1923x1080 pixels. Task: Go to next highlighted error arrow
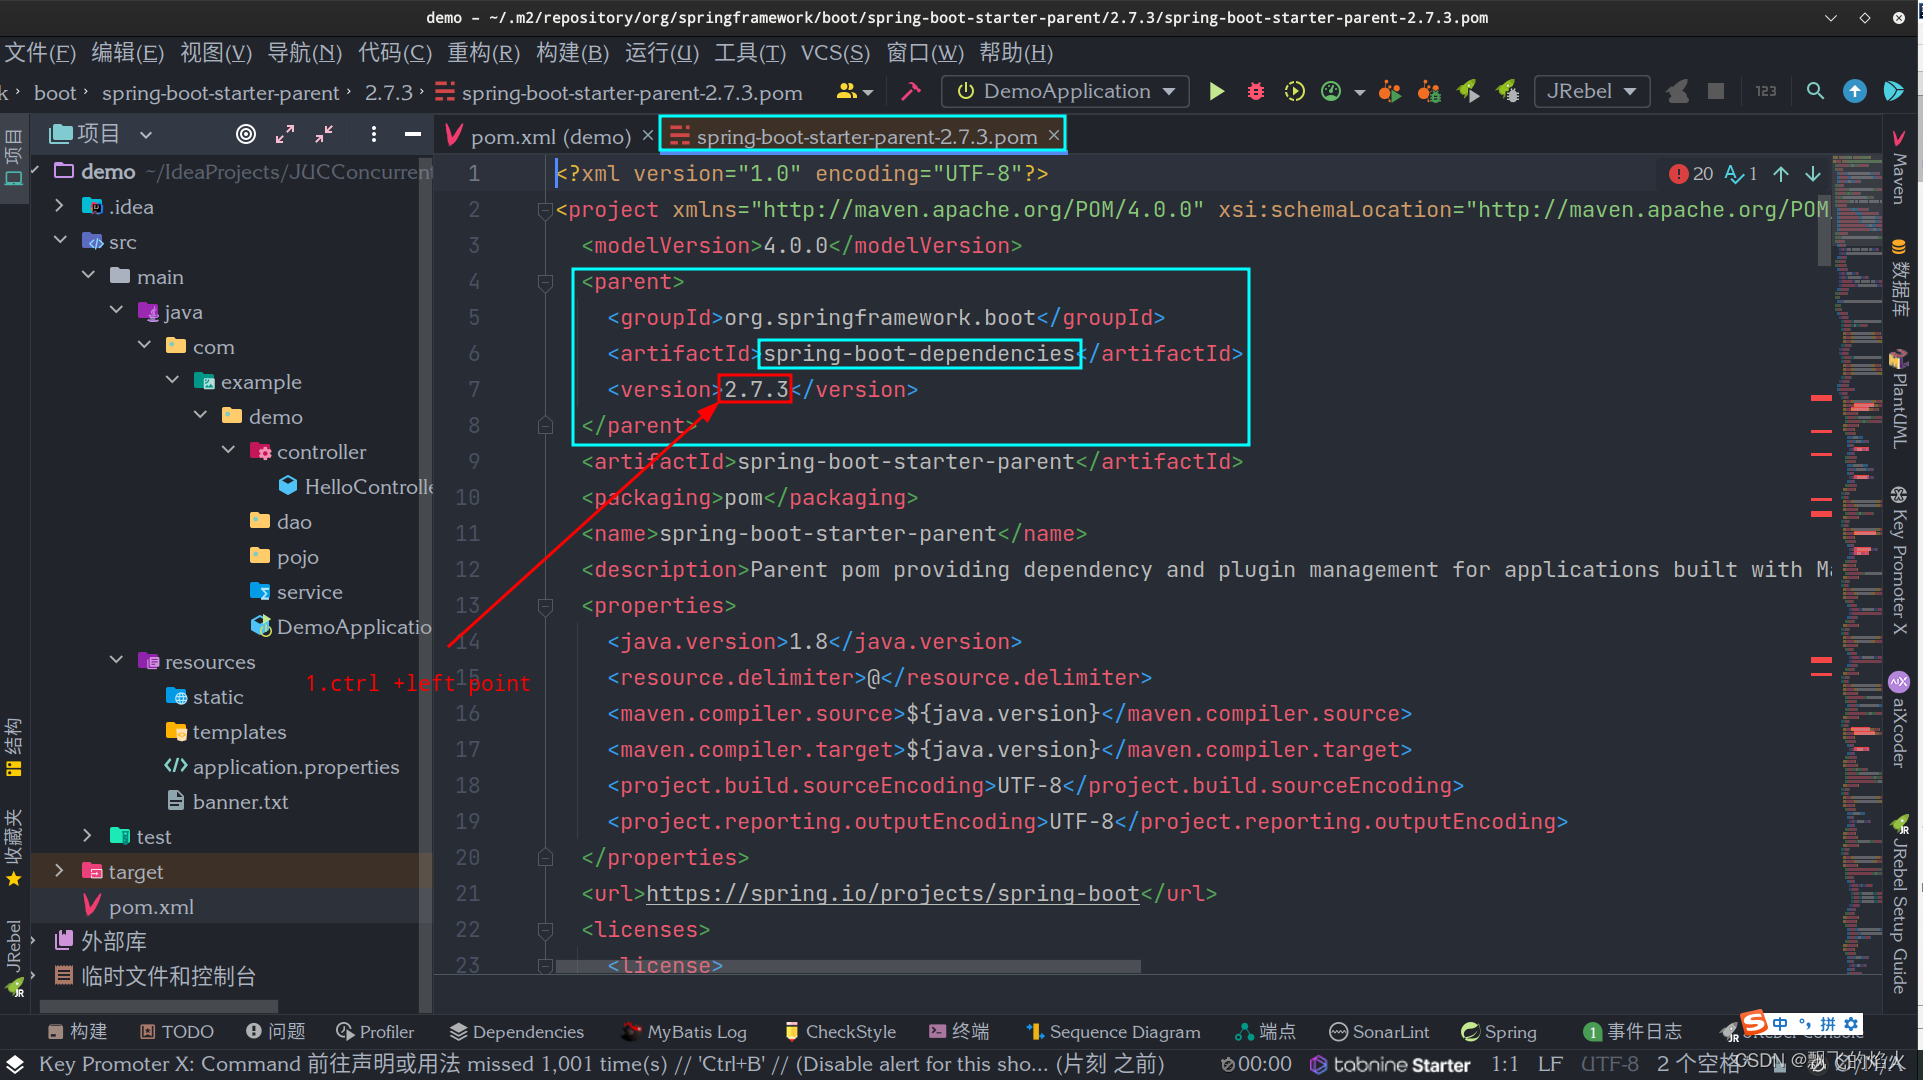coord(1813,174)
